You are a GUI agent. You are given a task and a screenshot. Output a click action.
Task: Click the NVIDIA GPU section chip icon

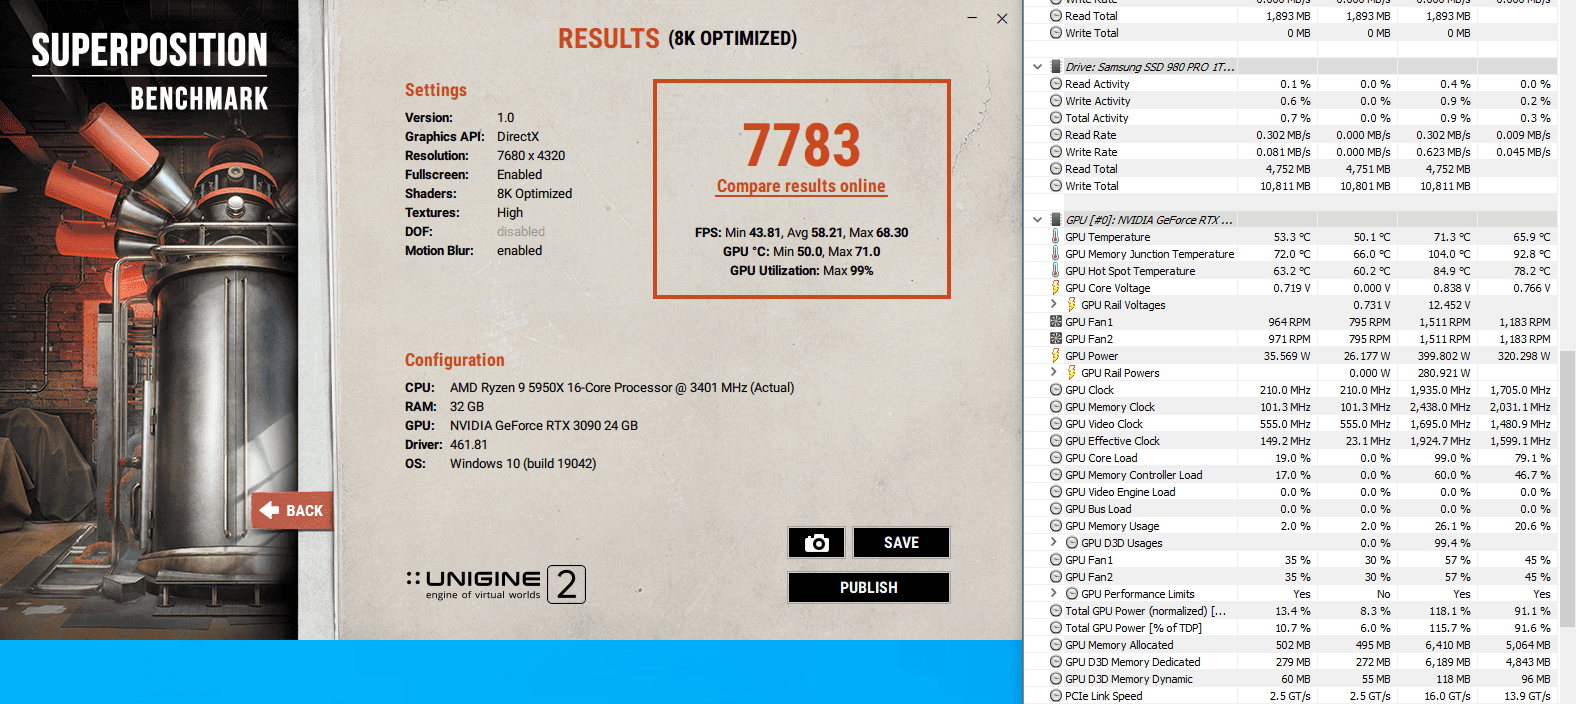[1055, 220]
